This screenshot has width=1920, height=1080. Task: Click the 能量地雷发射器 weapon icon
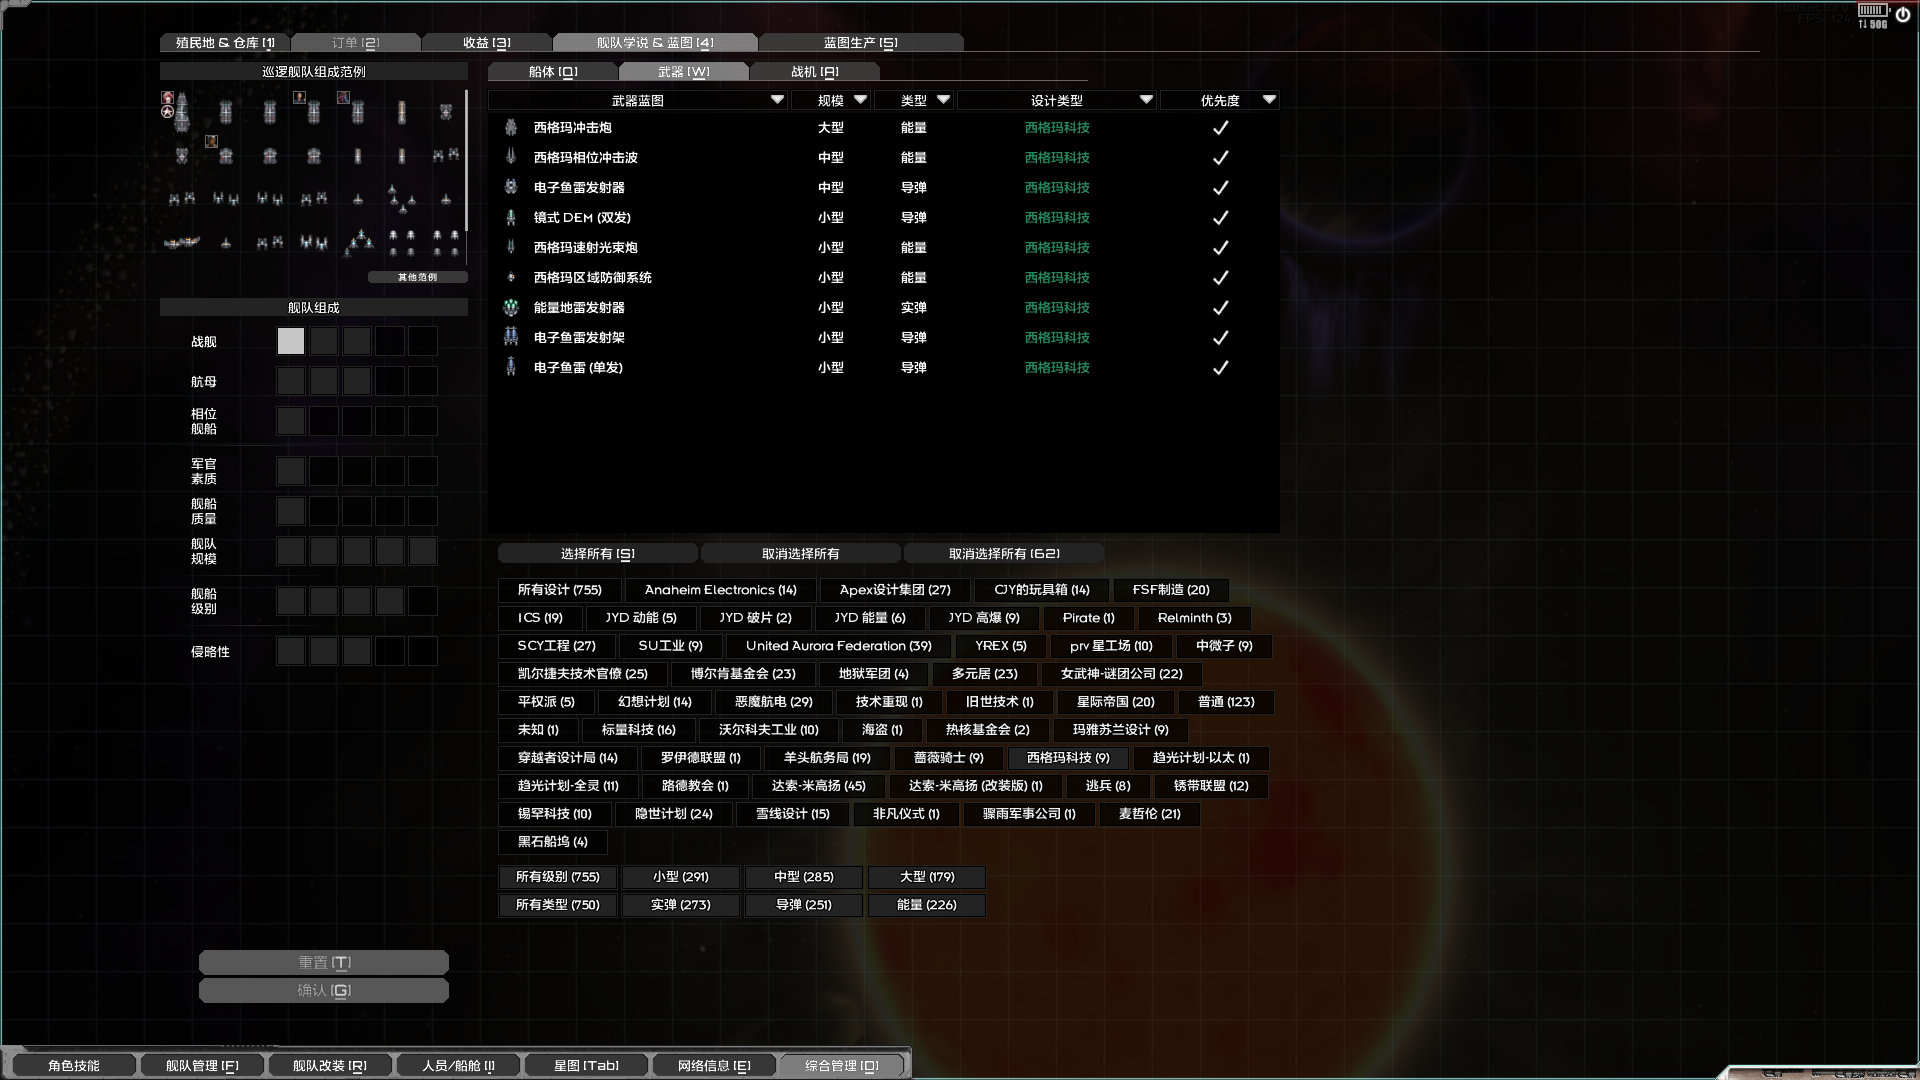pyautogui.click(x=511, y=307)
